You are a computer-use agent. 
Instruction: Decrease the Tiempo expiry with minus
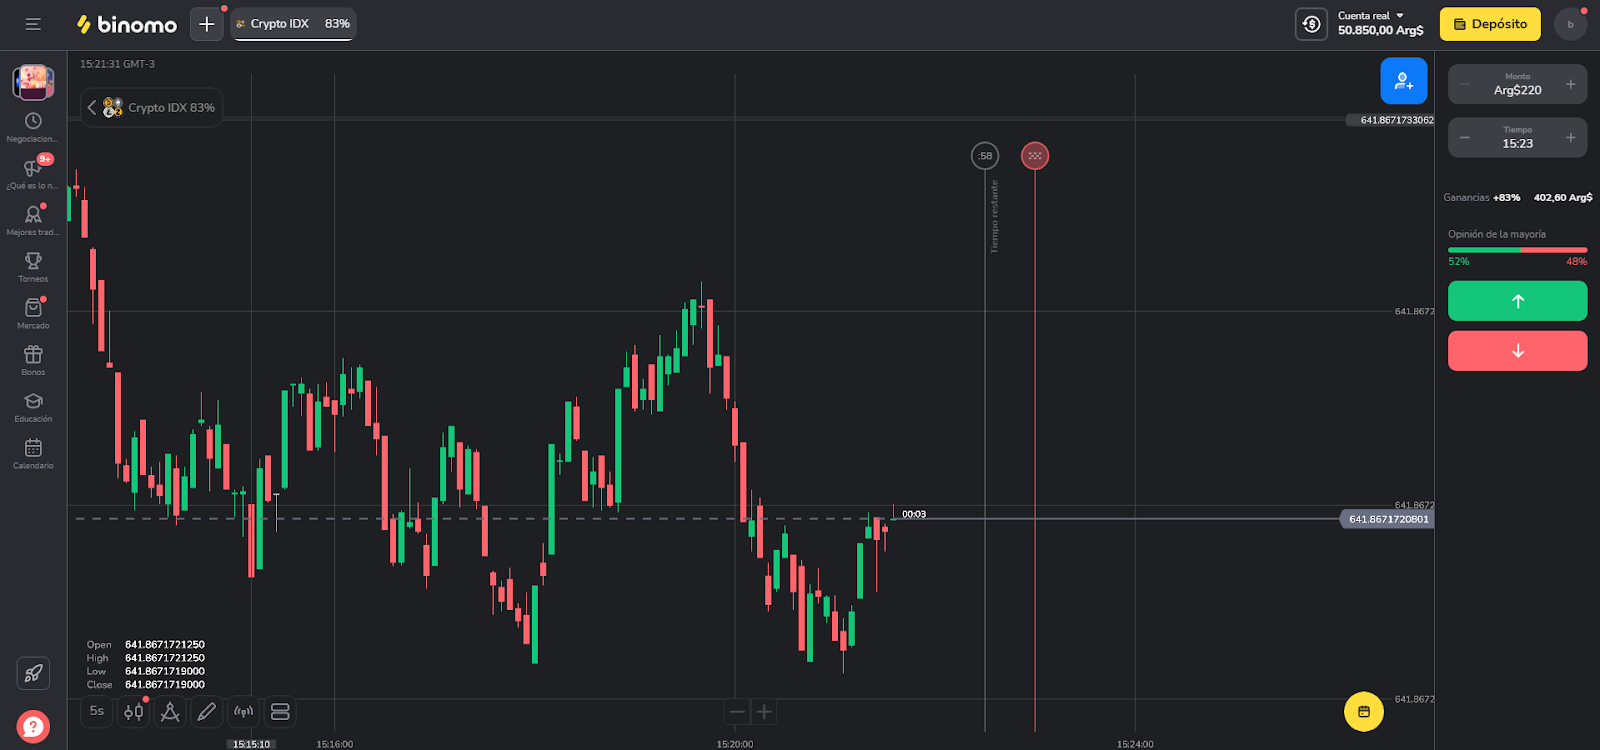pyautogui.click(x=1465, y=137)
